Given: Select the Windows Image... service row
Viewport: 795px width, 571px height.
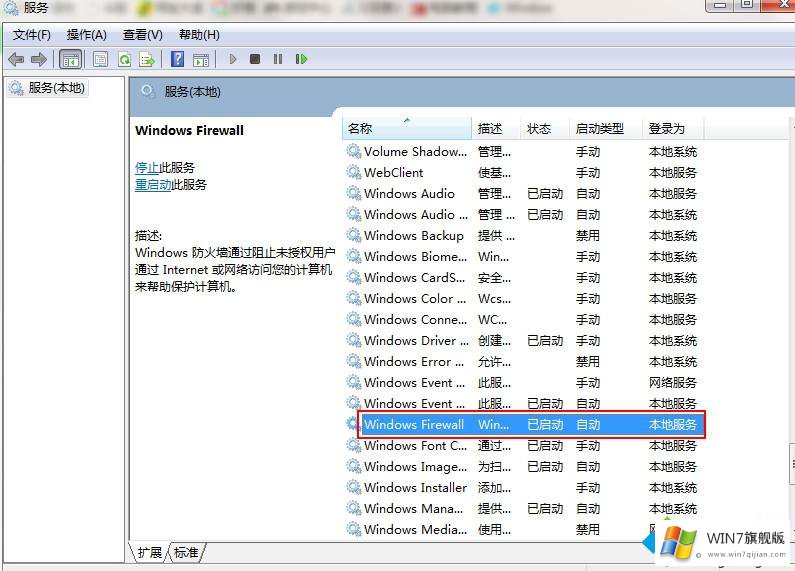Looking at the screenshot, I should pos(523,467).
